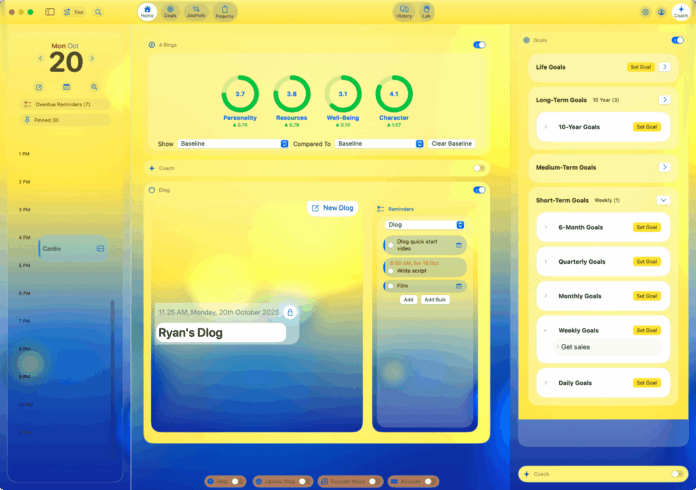Toggle the sidebar panel icon
696x490 pixels.
(50, 12)
